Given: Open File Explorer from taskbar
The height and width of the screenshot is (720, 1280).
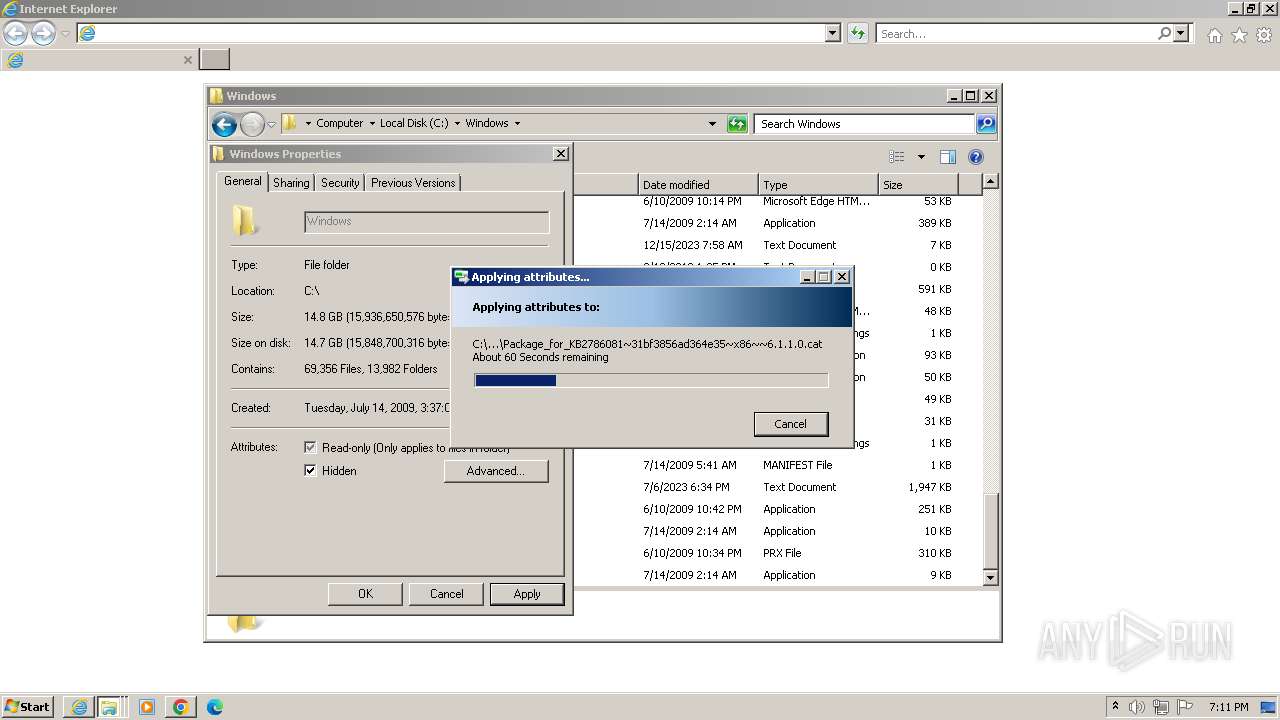Looking at the screenshot, I should (108, 707).
